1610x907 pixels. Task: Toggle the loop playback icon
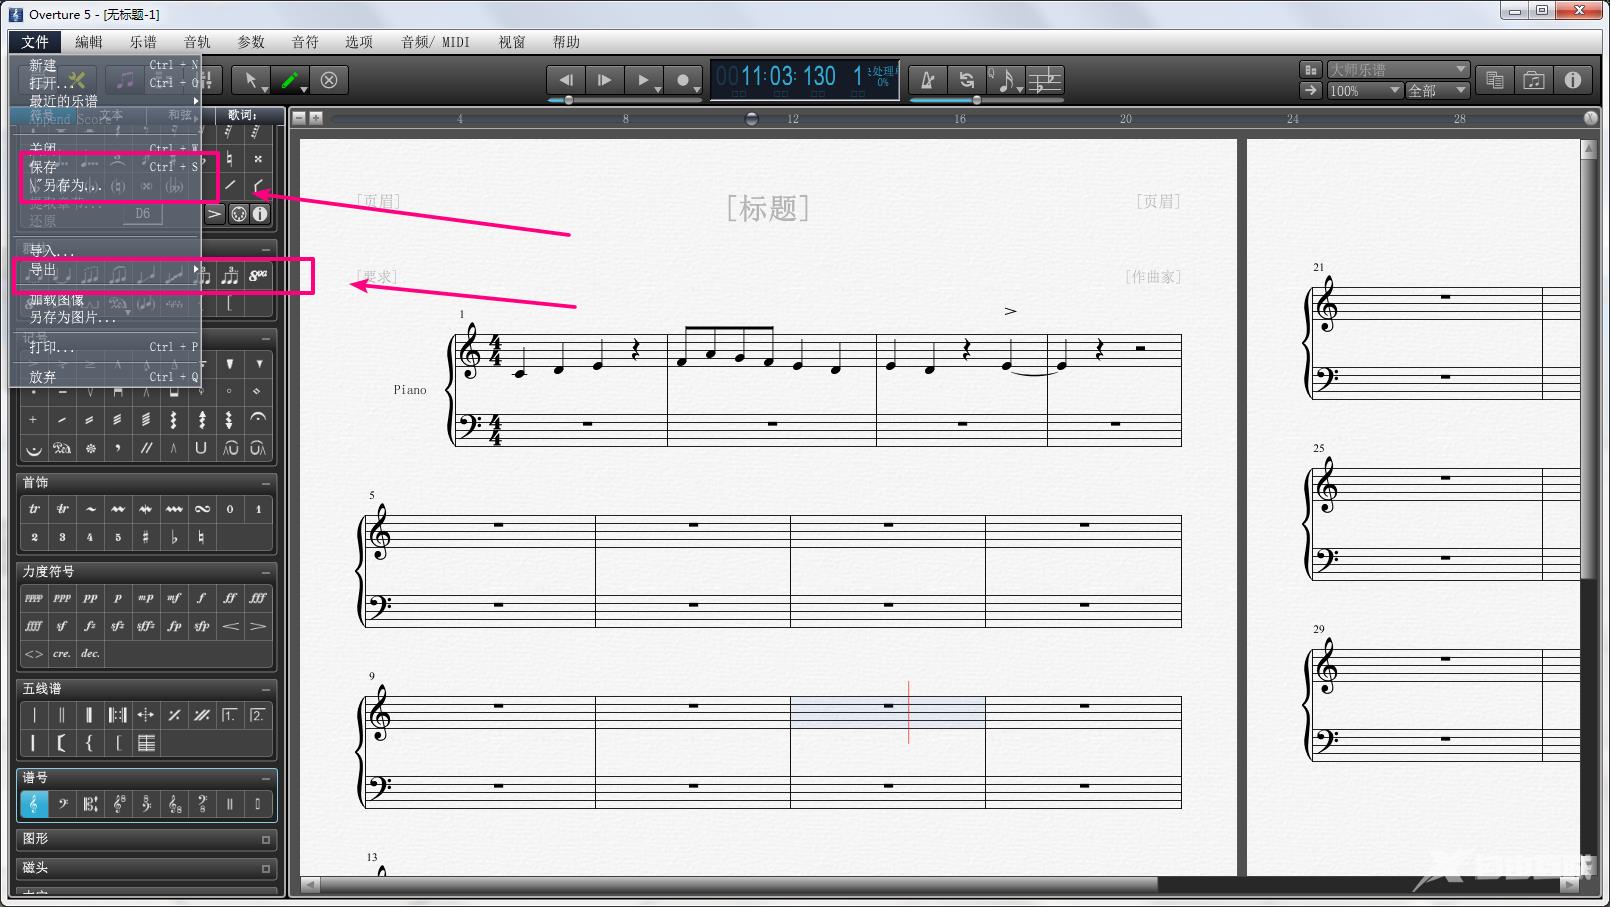[966, 80]
